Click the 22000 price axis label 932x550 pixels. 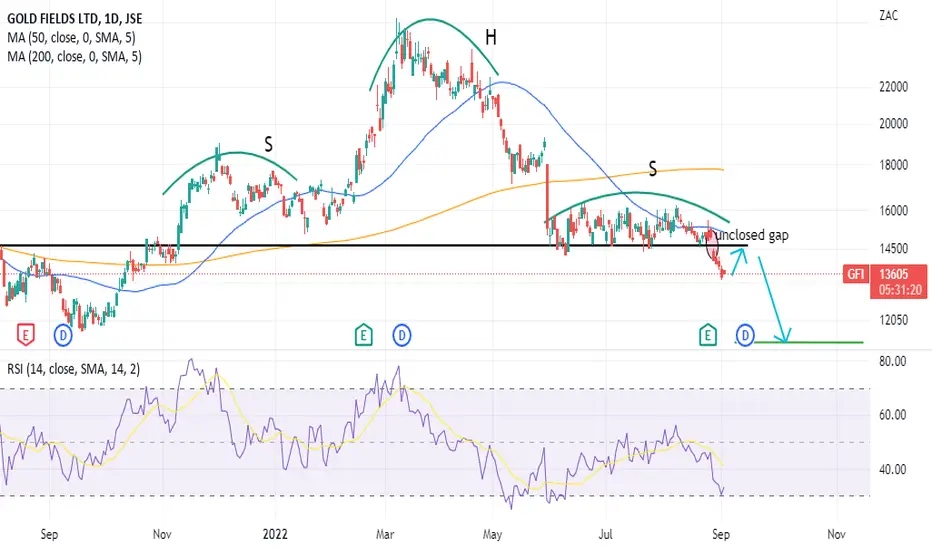(893, 87)
